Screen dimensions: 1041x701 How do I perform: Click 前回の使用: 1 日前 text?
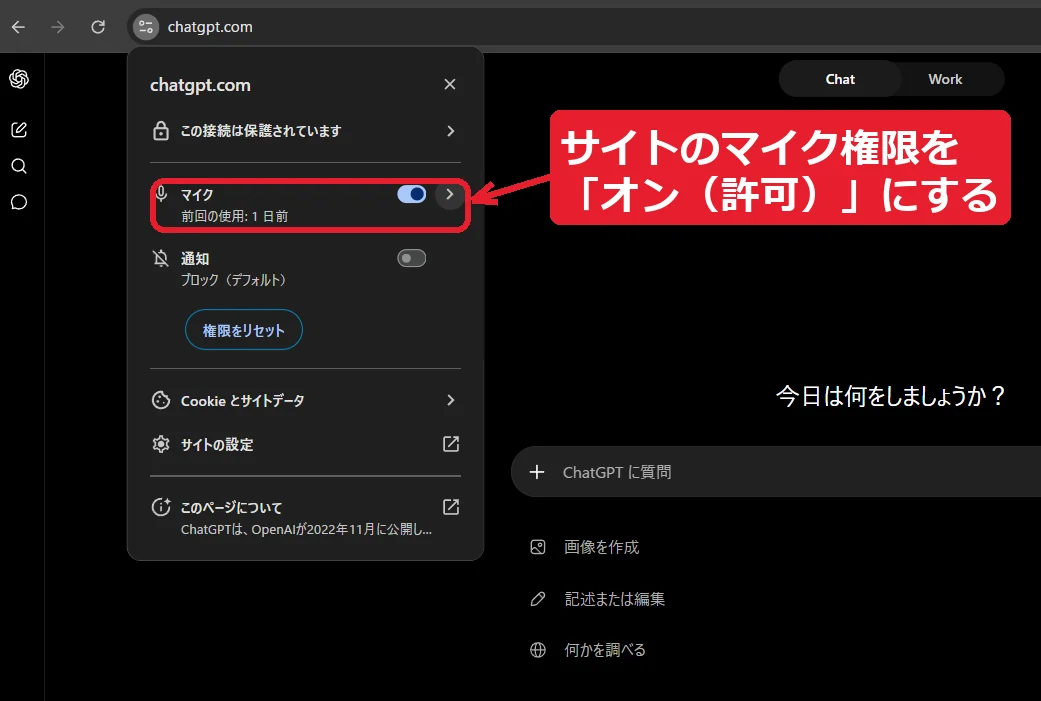click(235, 216)
